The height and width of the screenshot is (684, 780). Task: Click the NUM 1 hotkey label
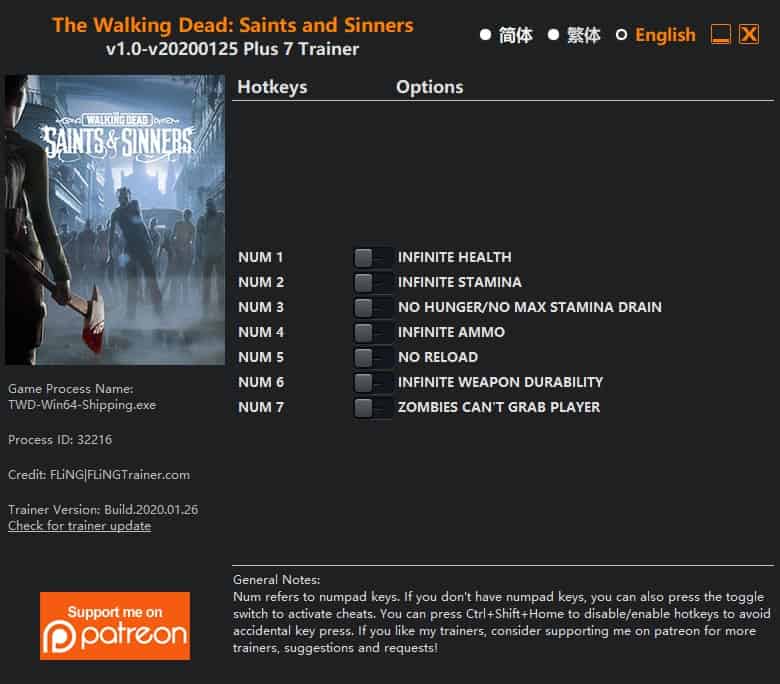261,257
